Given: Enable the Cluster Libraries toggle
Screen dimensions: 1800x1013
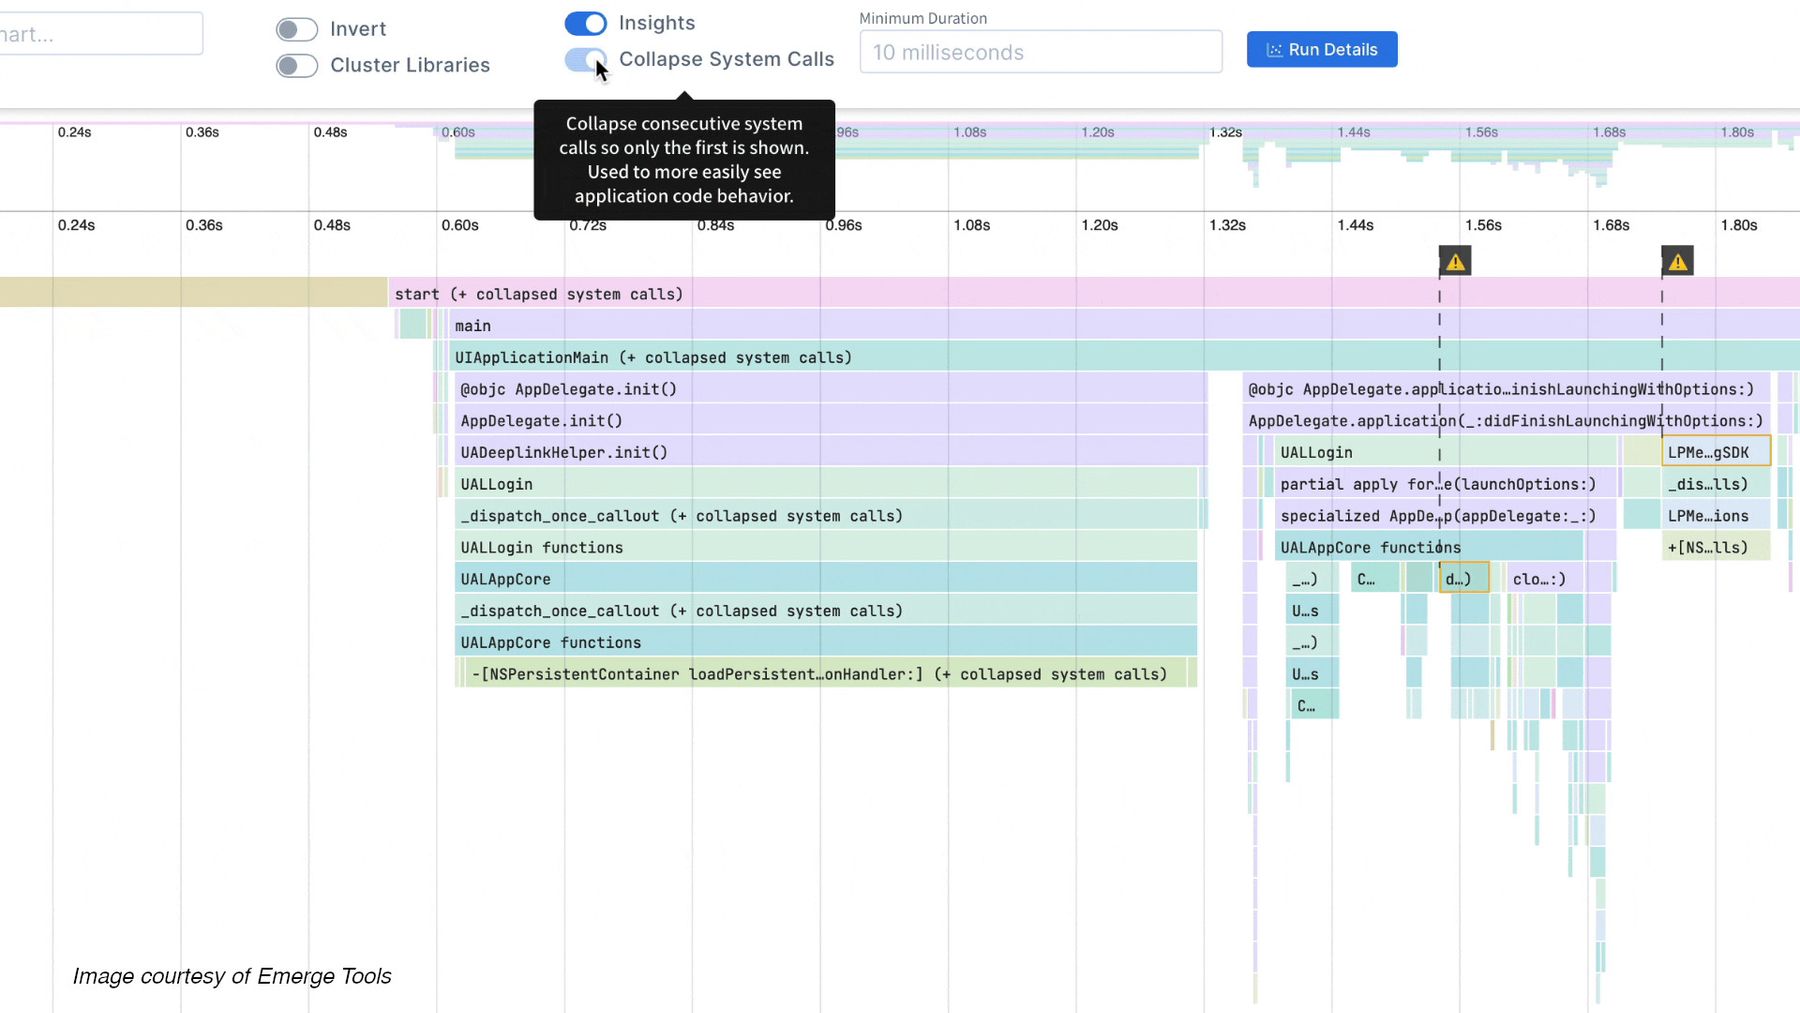Looking at the screenshot, I should tap(296, 65).
